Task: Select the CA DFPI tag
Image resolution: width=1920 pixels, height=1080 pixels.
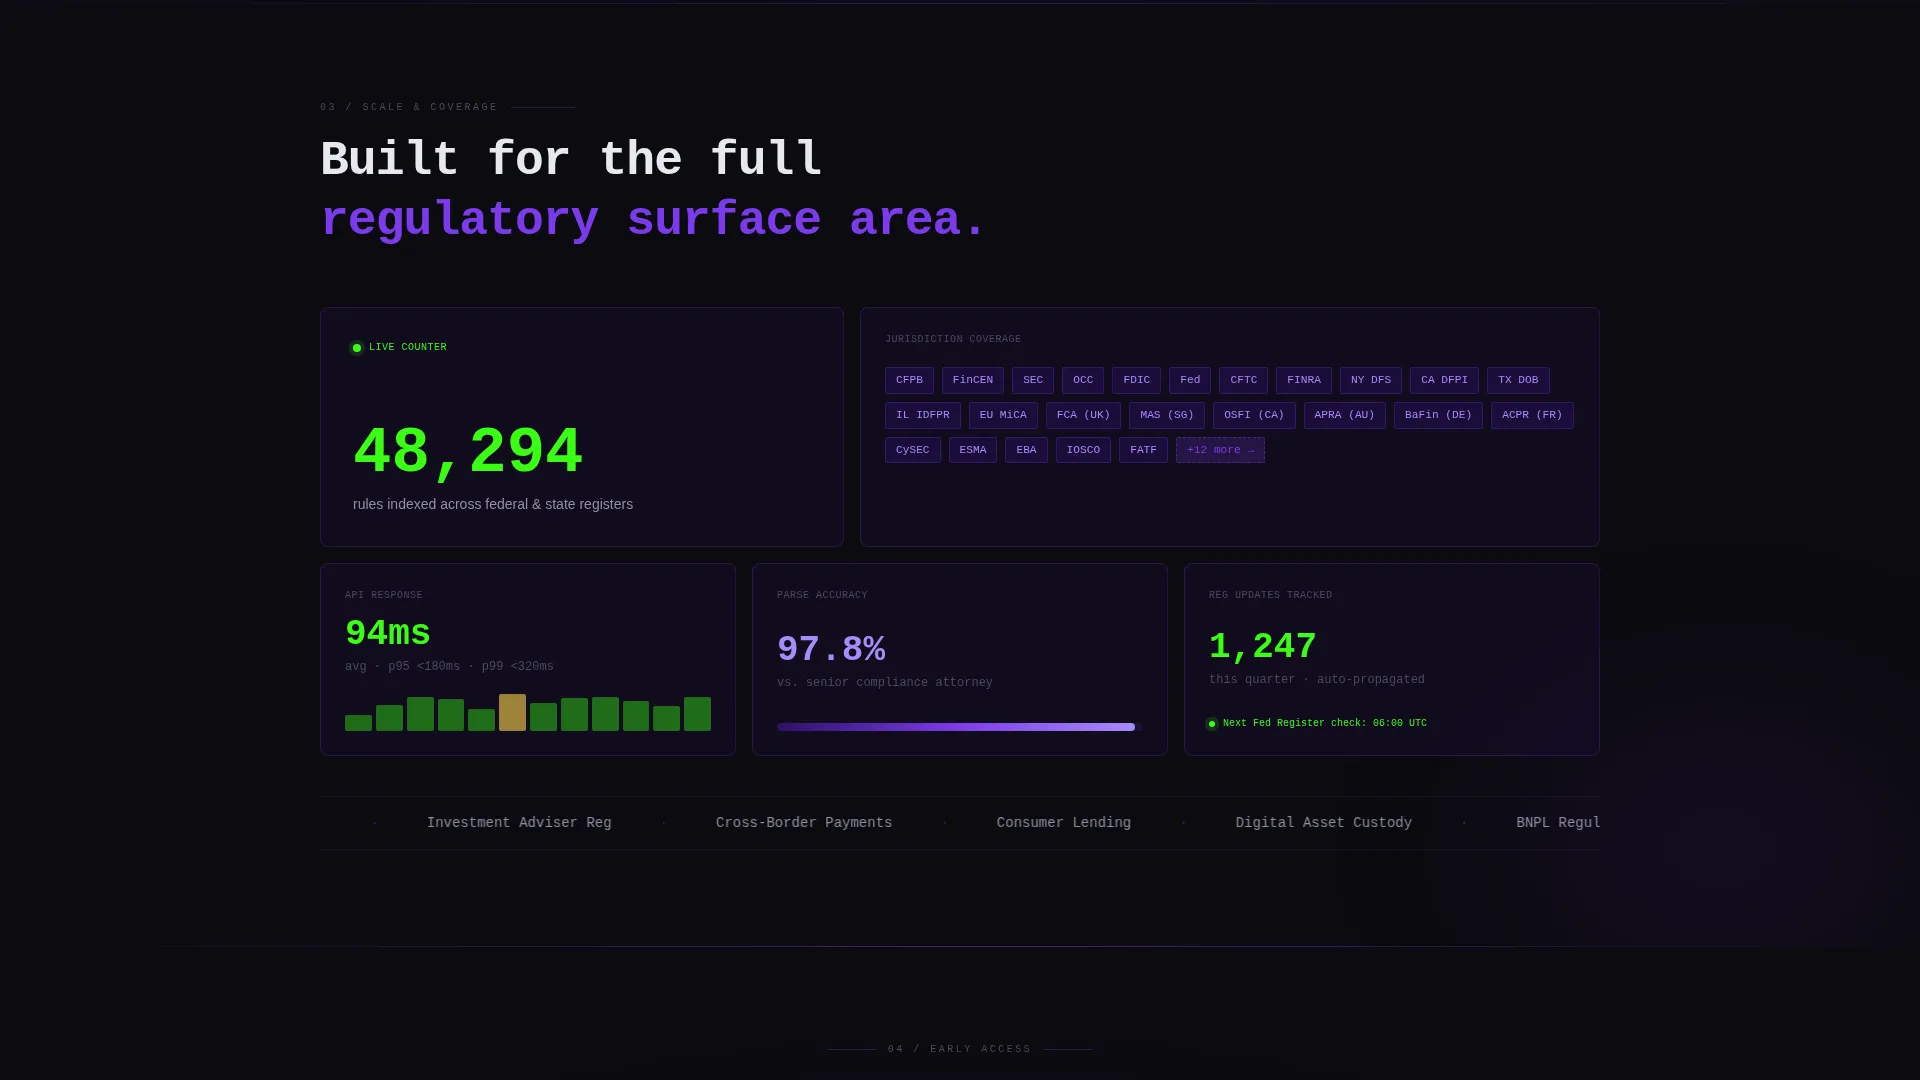Action: click(x=1444, y=380)
